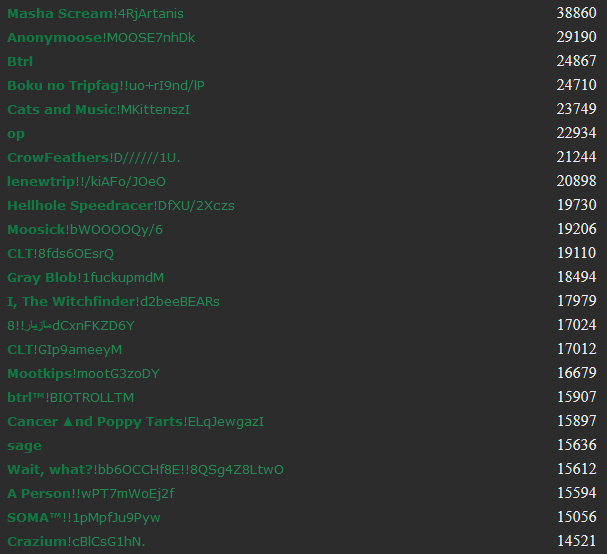Click the count 24867
The image size is (607, 554).
(x=576, y=61)
